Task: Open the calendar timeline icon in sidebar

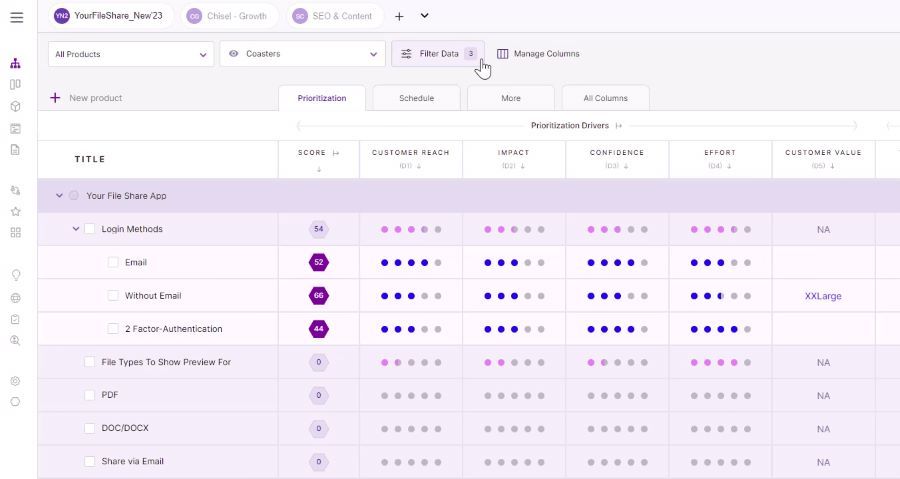Action: click(x=15, y=128)
